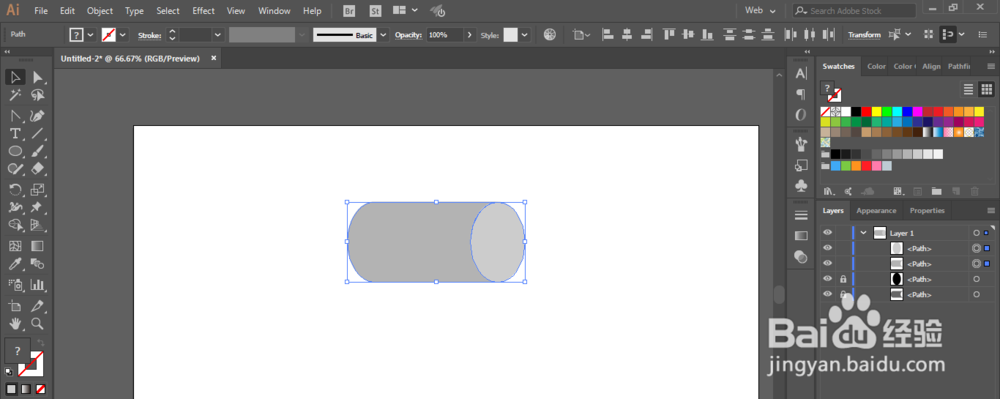Open the graphic Style dropdown
1000x399 pixels.
click(x=524, y=35)
